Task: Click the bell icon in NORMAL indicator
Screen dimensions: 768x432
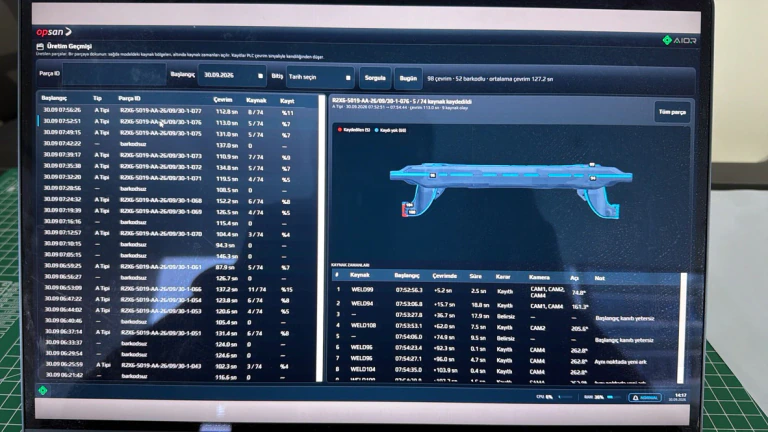Action: coord(636,398)
